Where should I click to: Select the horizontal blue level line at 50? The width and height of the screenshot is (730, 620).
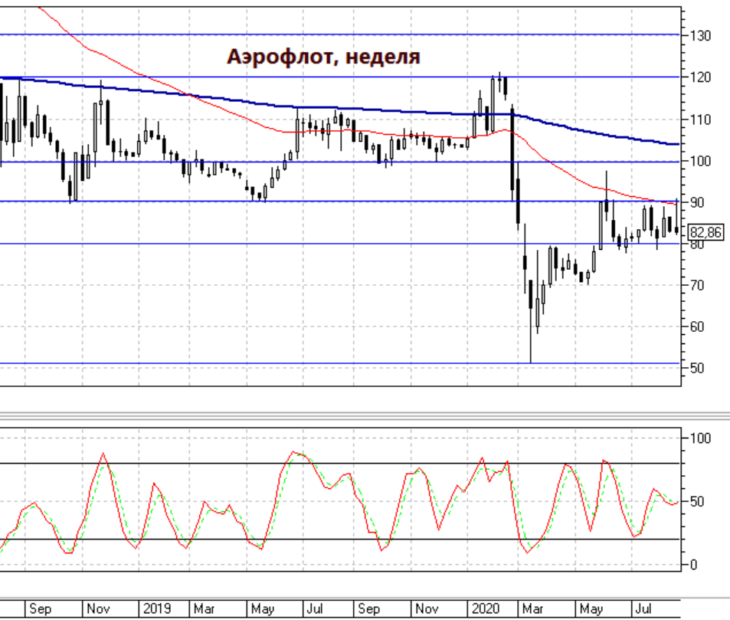click(x=340, y=363)
